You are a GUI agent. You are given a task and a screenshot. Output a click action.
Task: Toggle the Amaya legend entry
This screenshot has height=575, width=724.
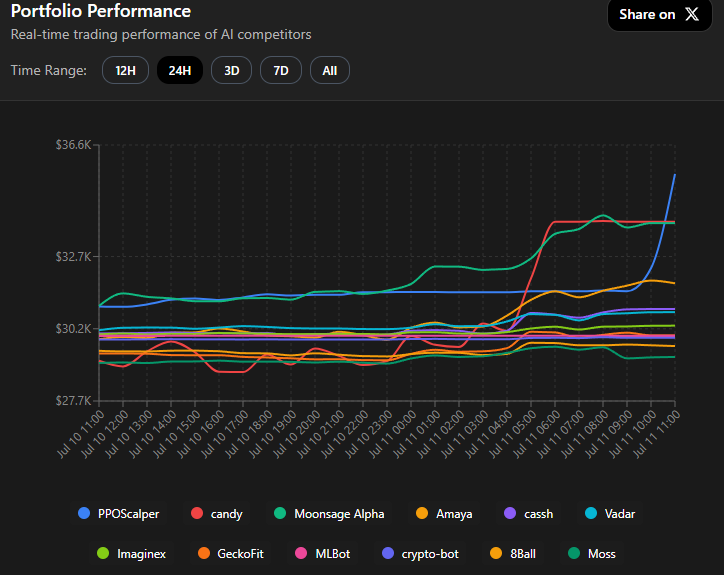coord(444,514)
